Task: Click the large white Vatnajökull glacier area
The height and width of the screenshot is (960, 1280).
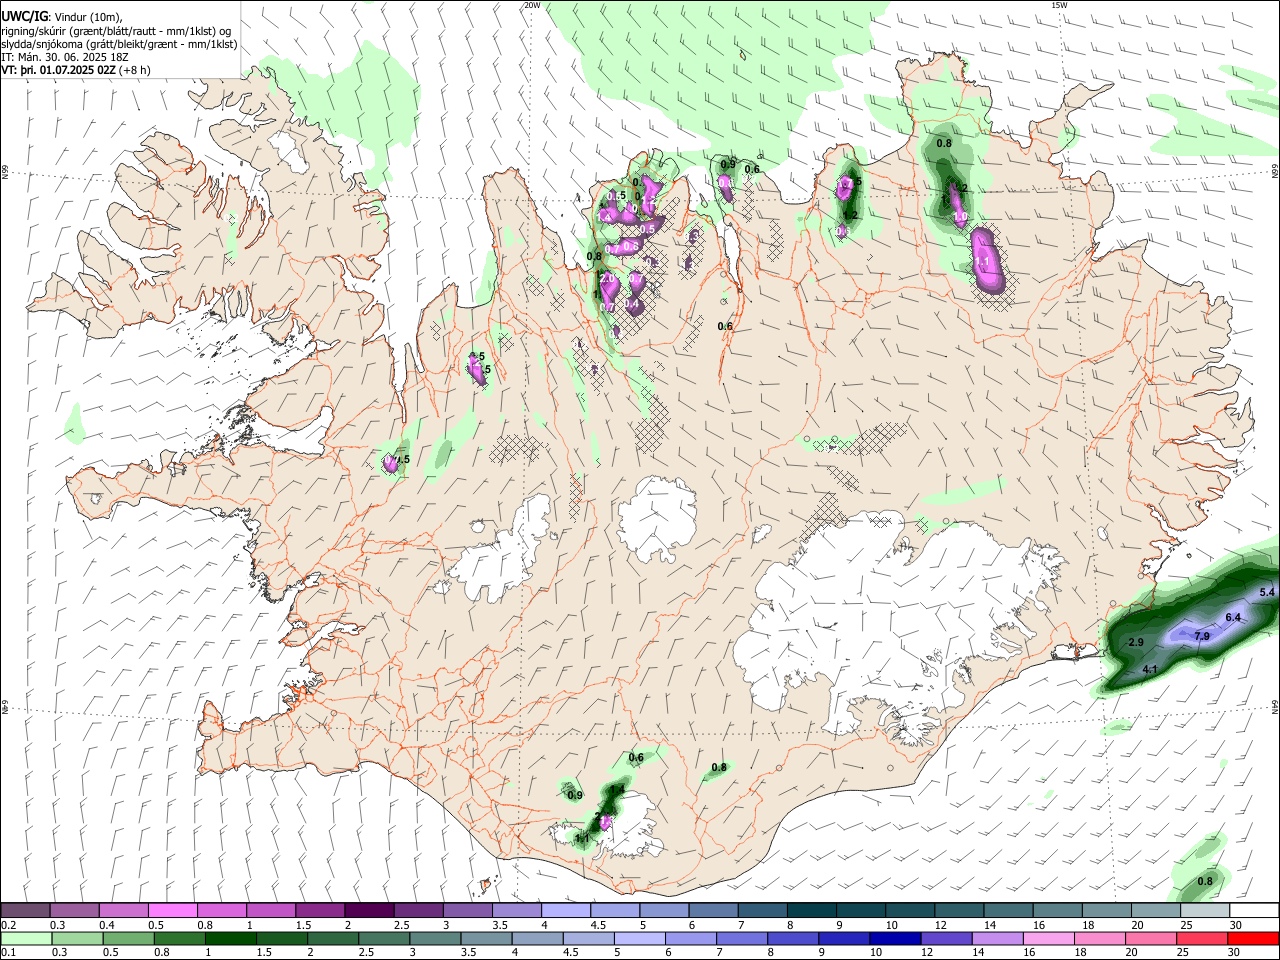Action: 900,625
